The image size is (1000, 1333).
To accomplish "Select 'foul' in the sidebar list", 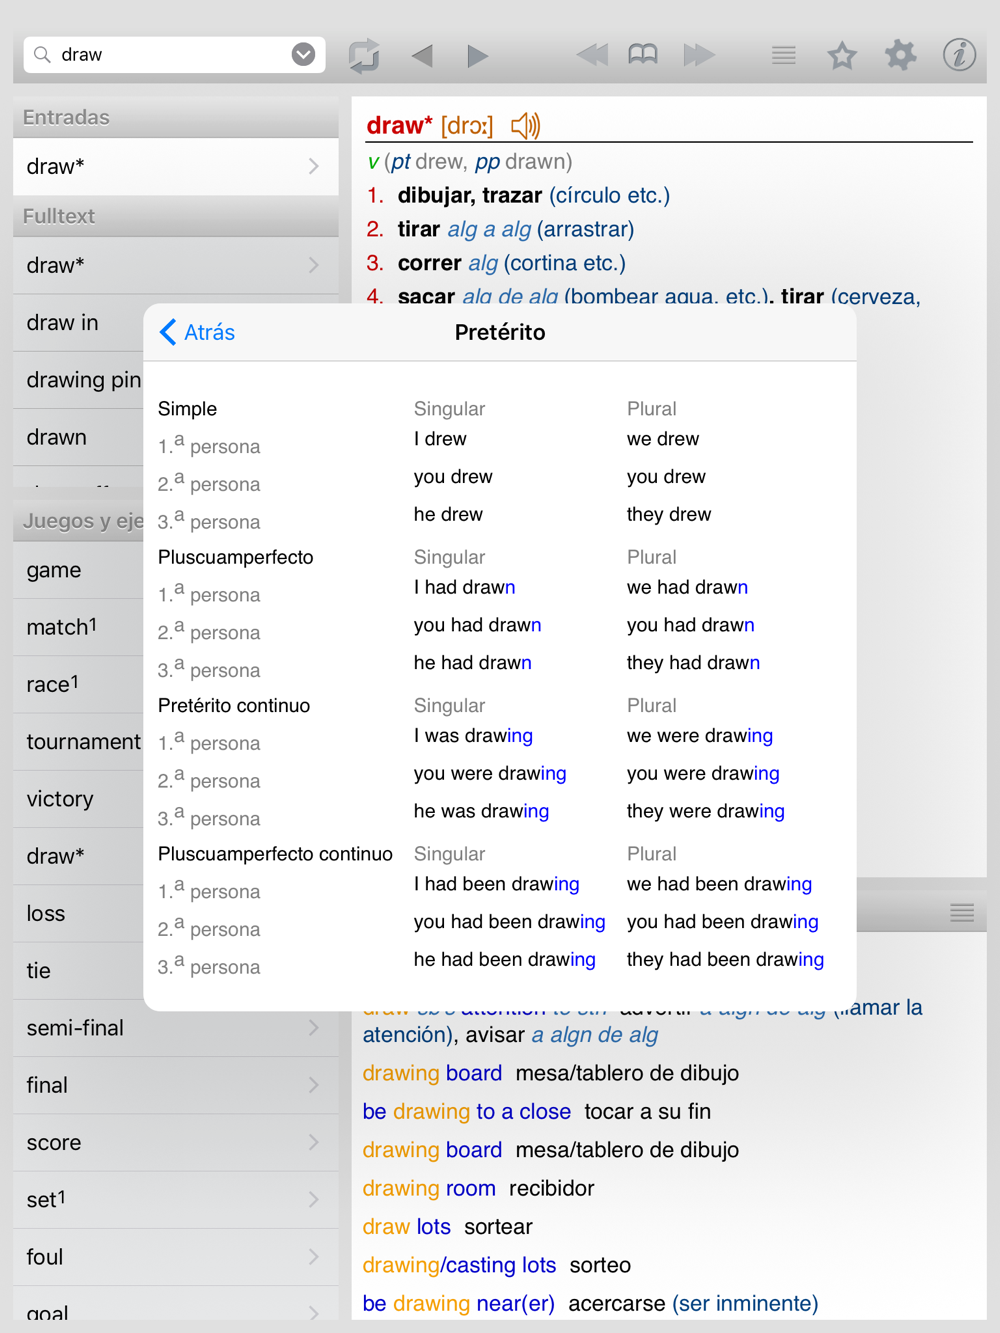I will (176, 1257).
